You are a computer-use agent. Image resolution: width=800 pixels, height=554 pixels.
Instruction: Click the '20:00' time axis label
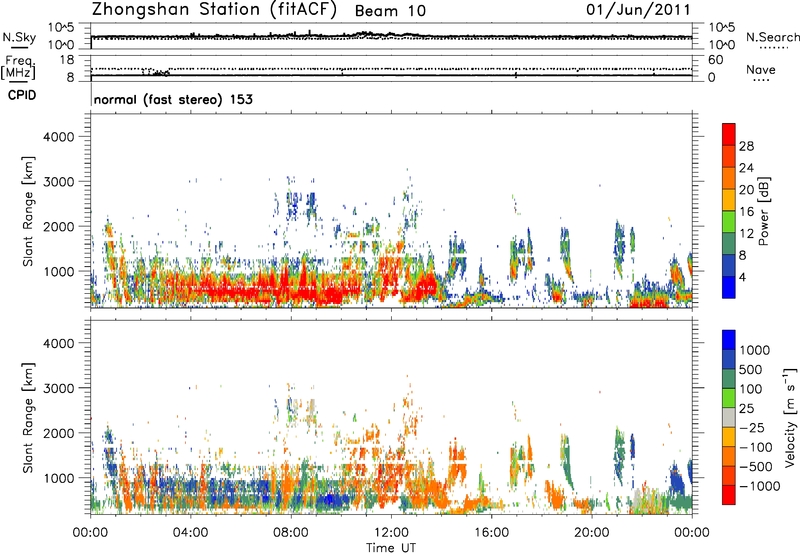[591, 533]
